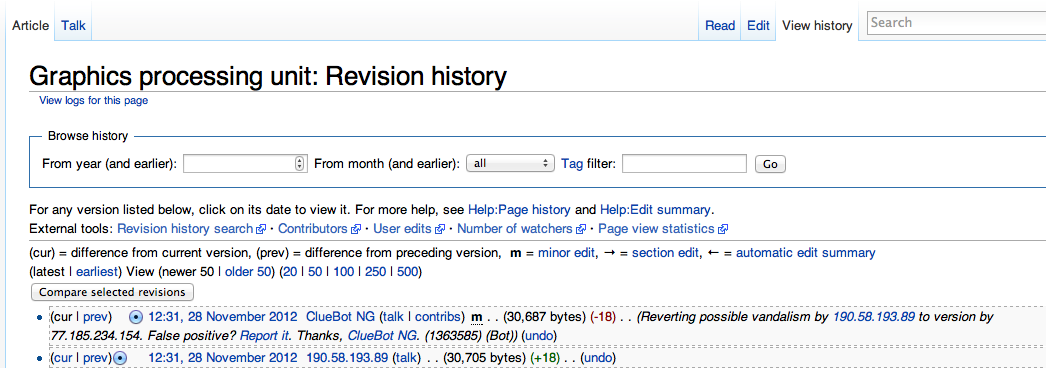Show 50 revisions per page
The height and width of the screenshot is (368, 1046).
[x=315, y=272]
